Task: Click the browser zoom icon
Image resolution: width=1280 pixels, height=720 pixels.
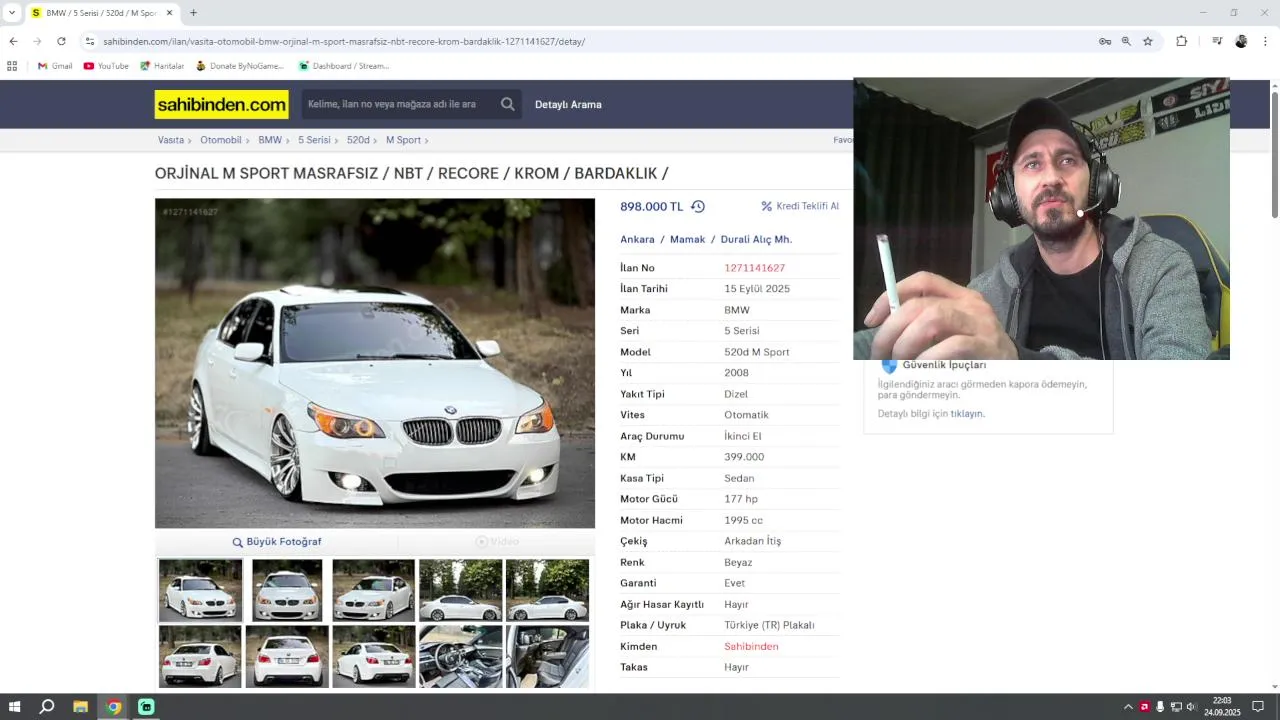Action: pos(1126,41)
